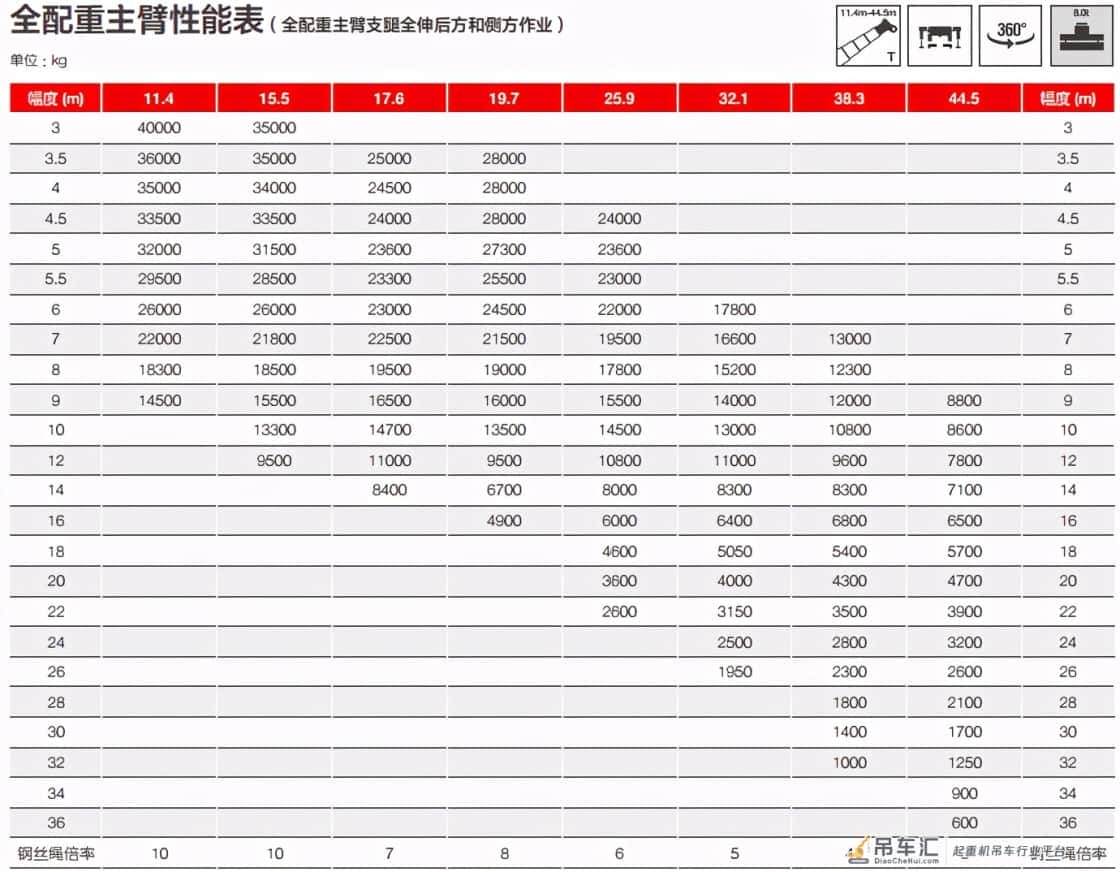The height and width of the screenshot is (872, 1120).
Task: Click the 6700 value cell
Action: tap(504, 490)
